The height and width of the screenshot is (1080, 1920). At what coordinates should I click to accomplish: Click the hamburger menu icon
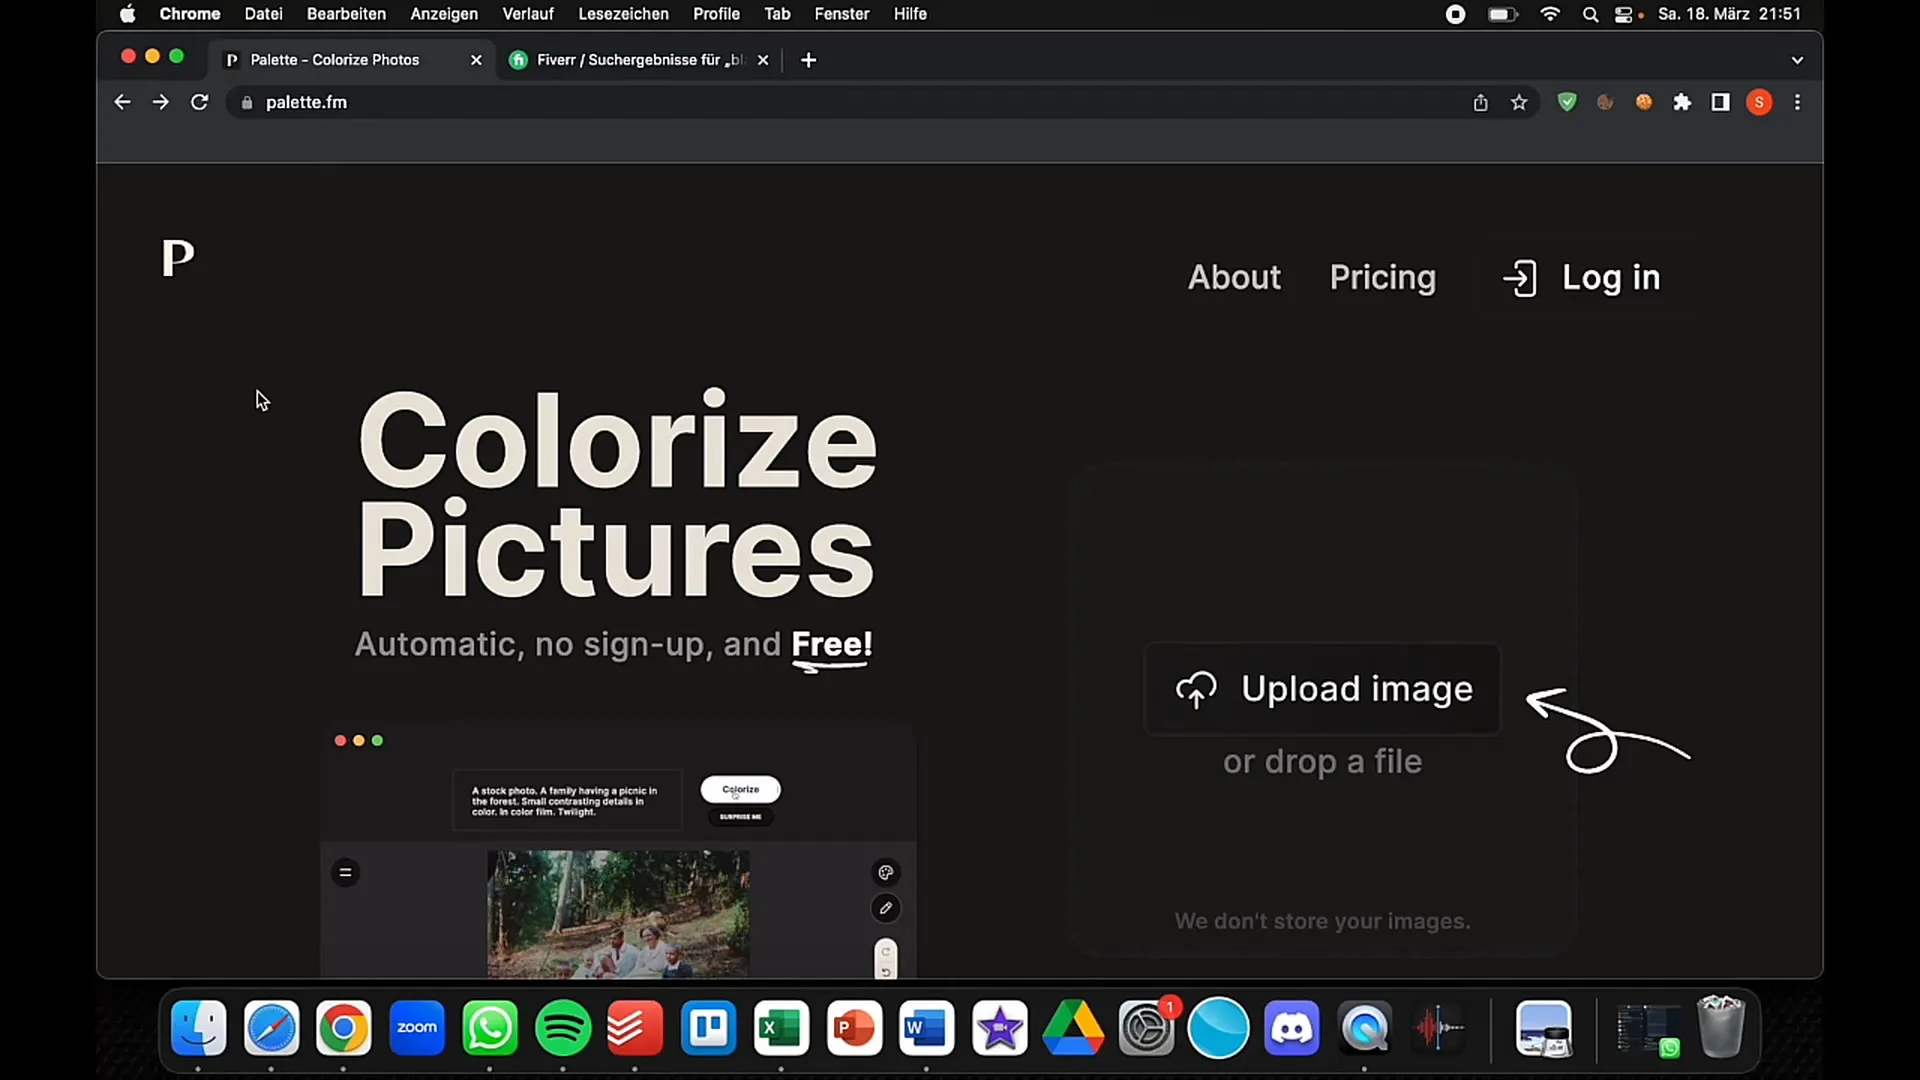pyautogui.click(x=345, y=872)
